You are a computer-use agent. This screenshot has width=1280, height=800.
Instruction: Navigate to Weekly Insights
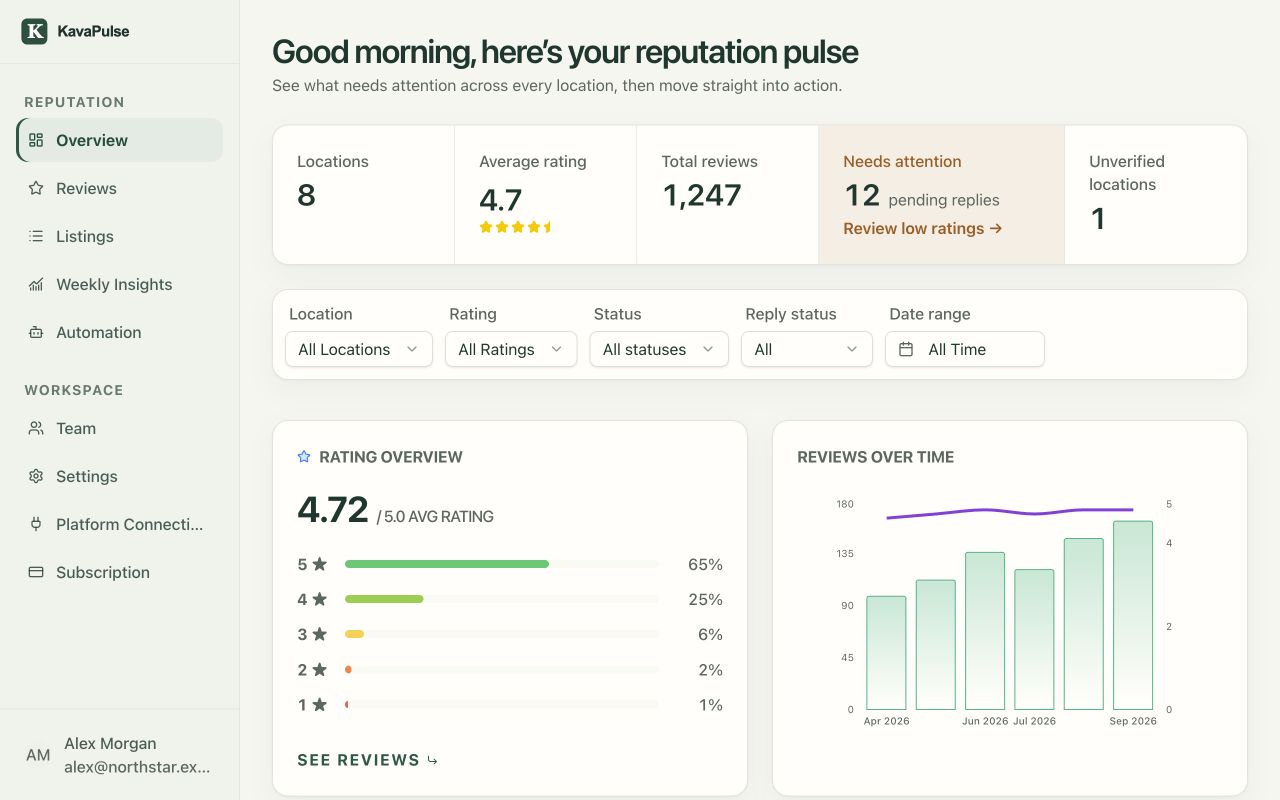pyautogui.click(x=120, y=284)
